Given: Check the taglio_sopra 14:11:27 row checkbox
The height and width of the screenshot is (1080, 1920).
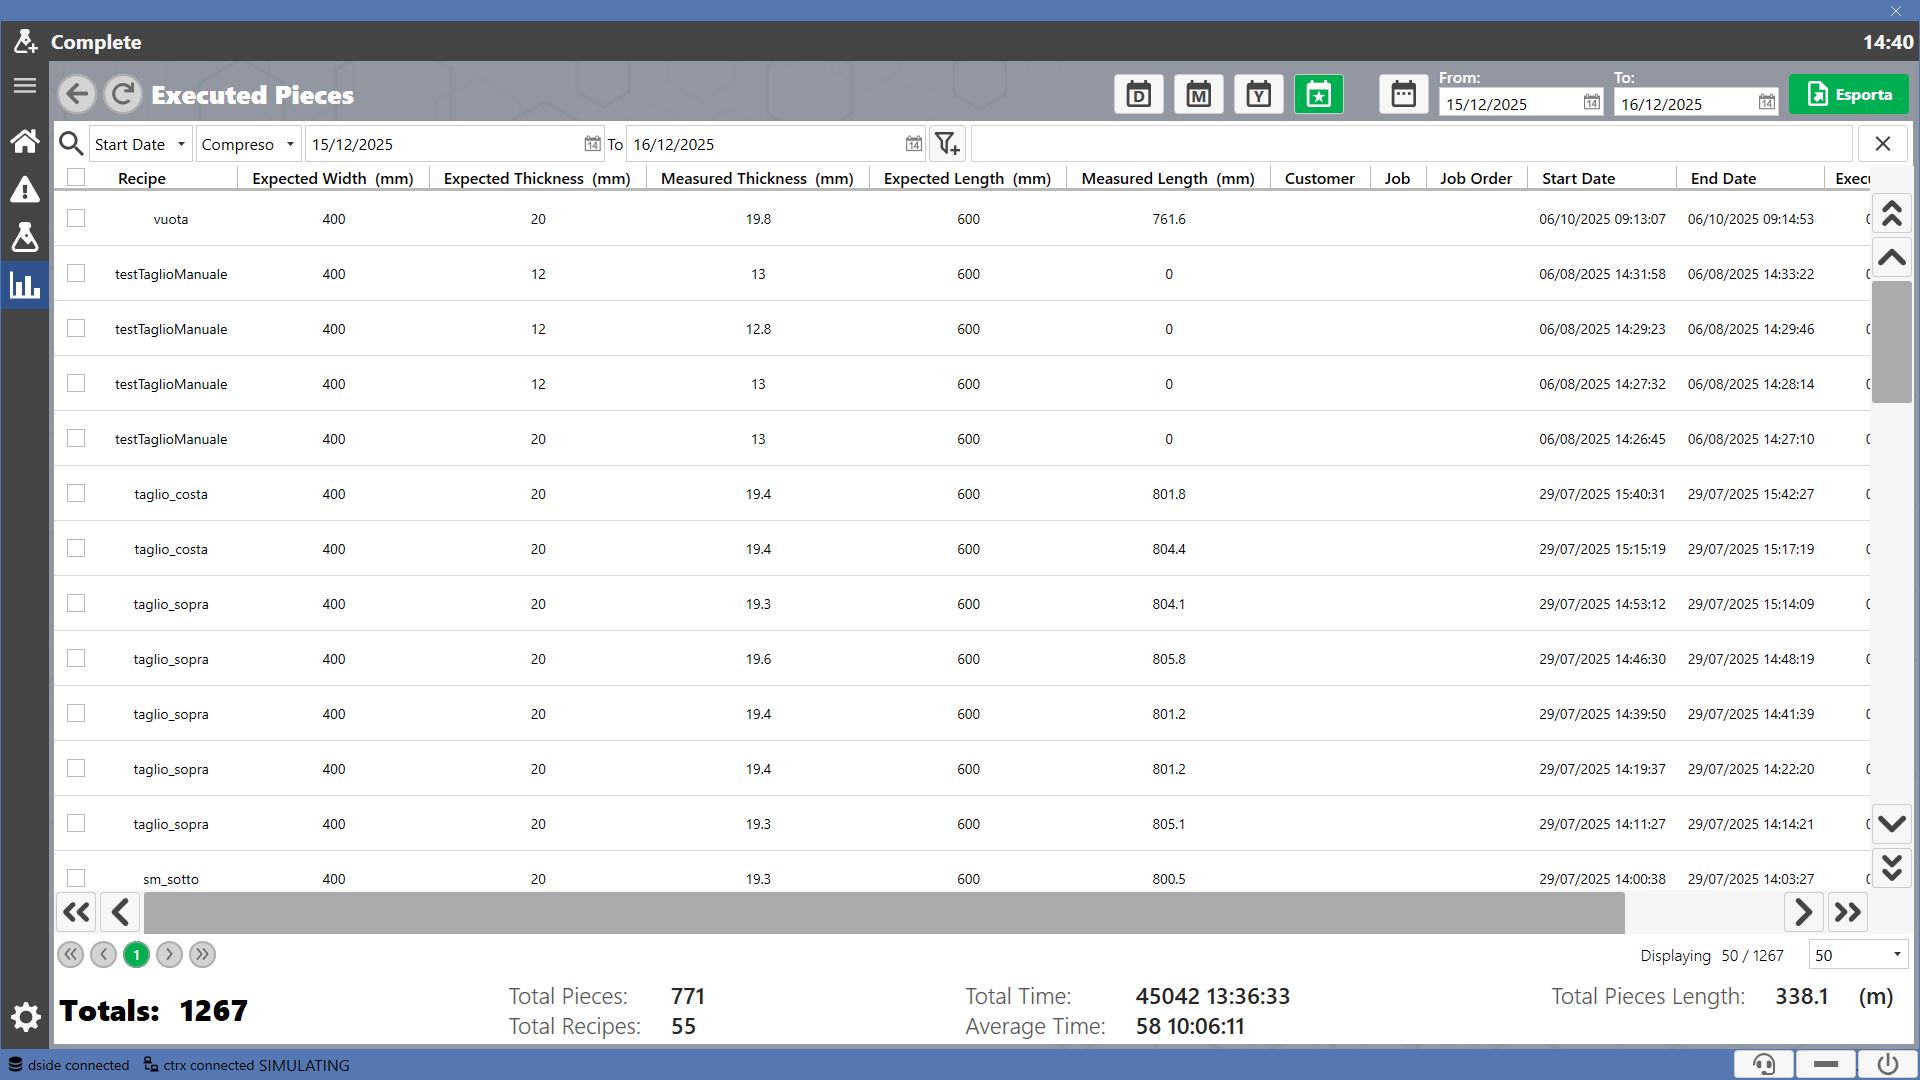Looking at the screenshot, I should (x=76, y=823).
